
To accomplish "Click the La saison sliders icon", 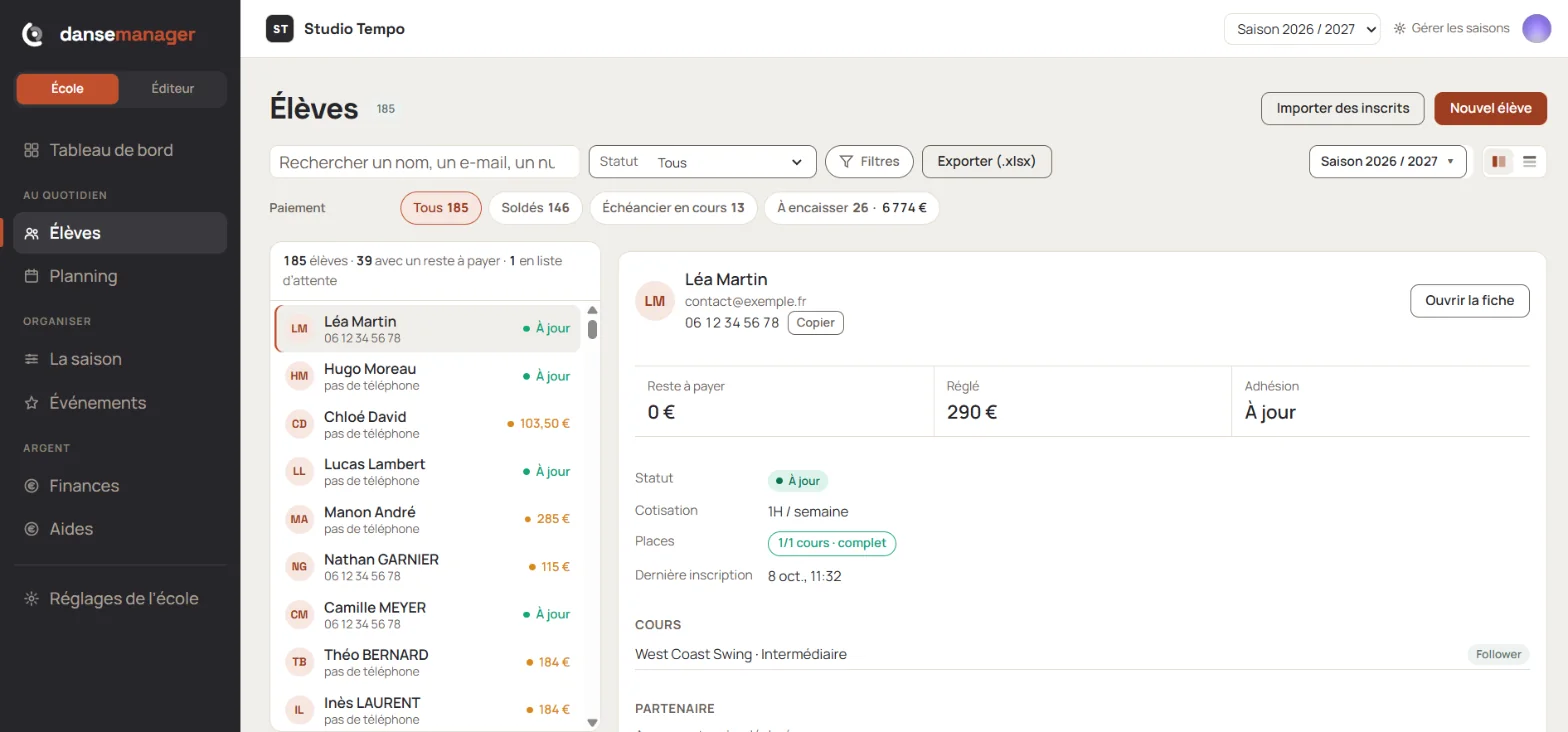I will tap(32, 359).
